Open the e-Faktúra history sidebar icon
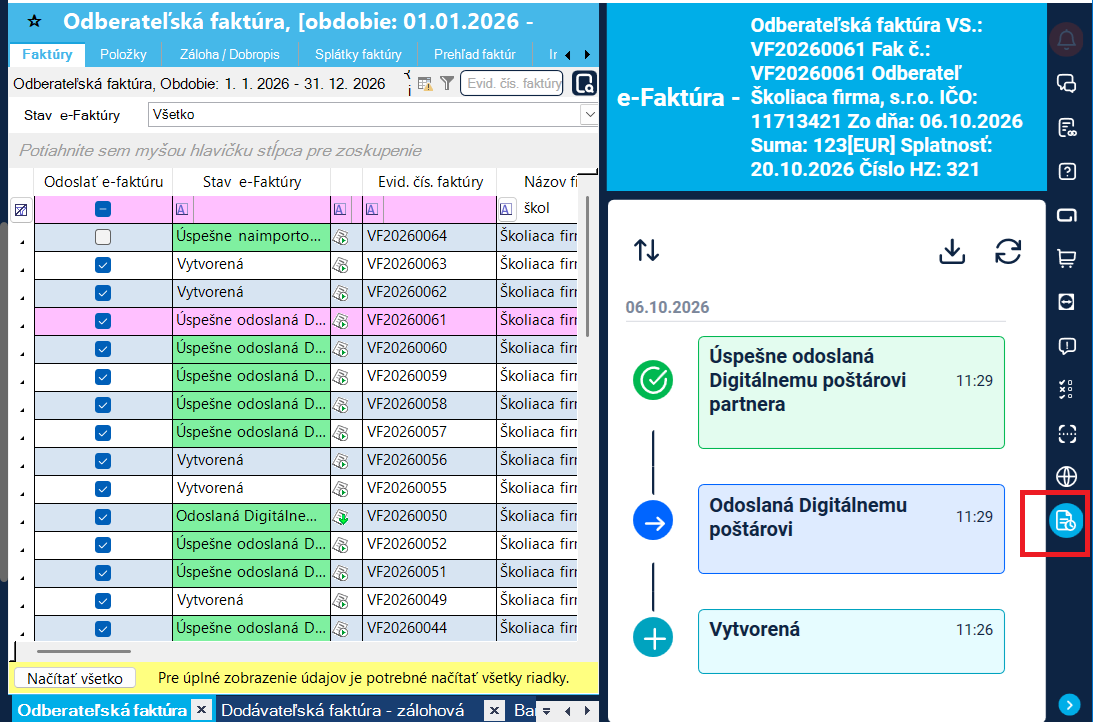Viewport: 1093px width, 722px height. pyautogui.click(x=1066, y=521)
